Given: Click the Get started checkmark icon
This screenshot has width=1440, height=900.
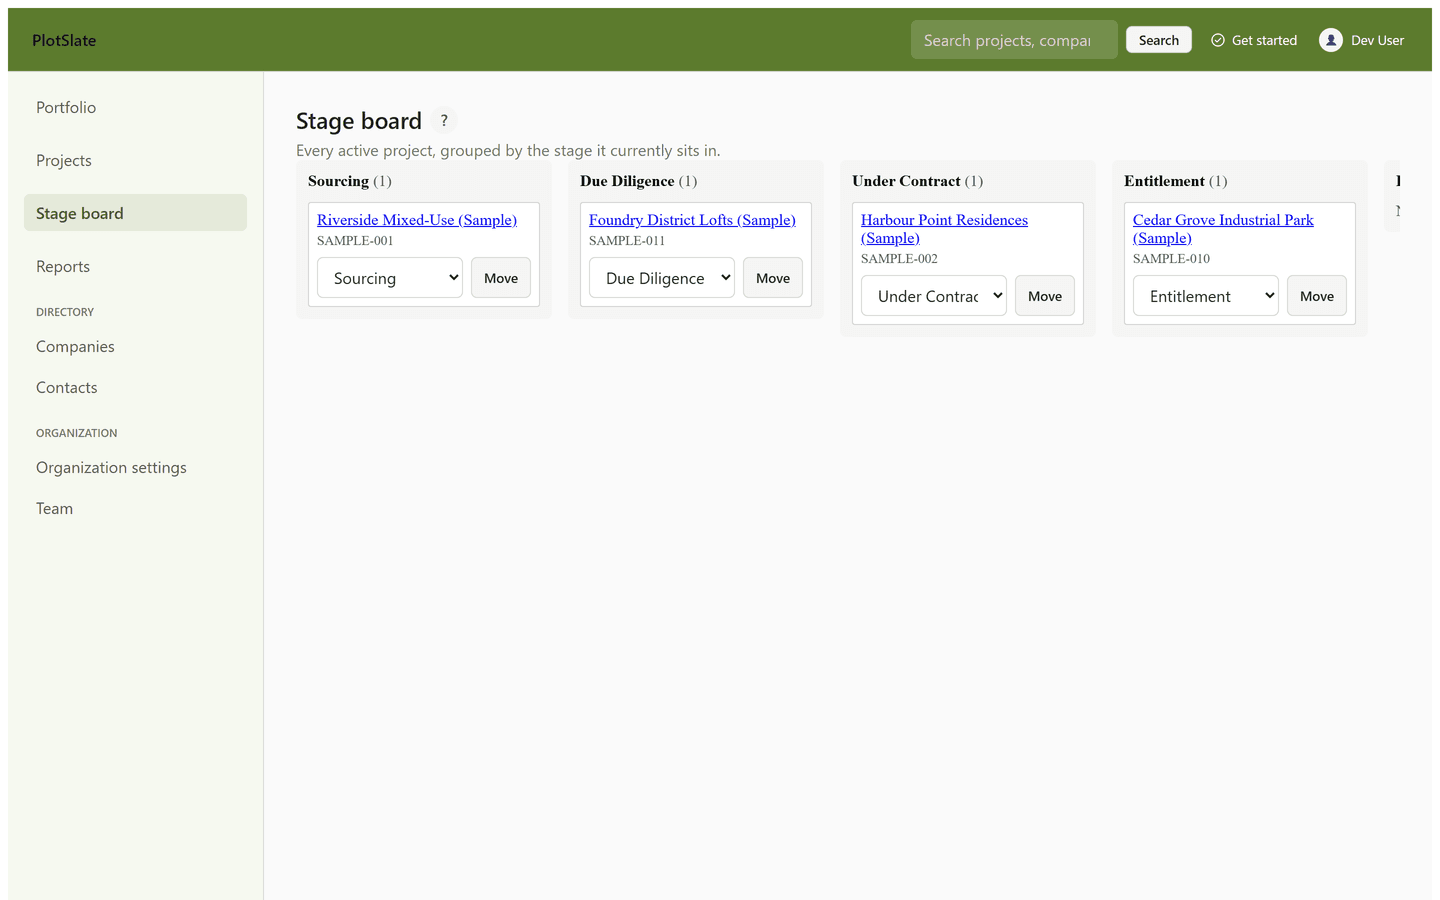Looking at the screenshot, I should 1218,40.
